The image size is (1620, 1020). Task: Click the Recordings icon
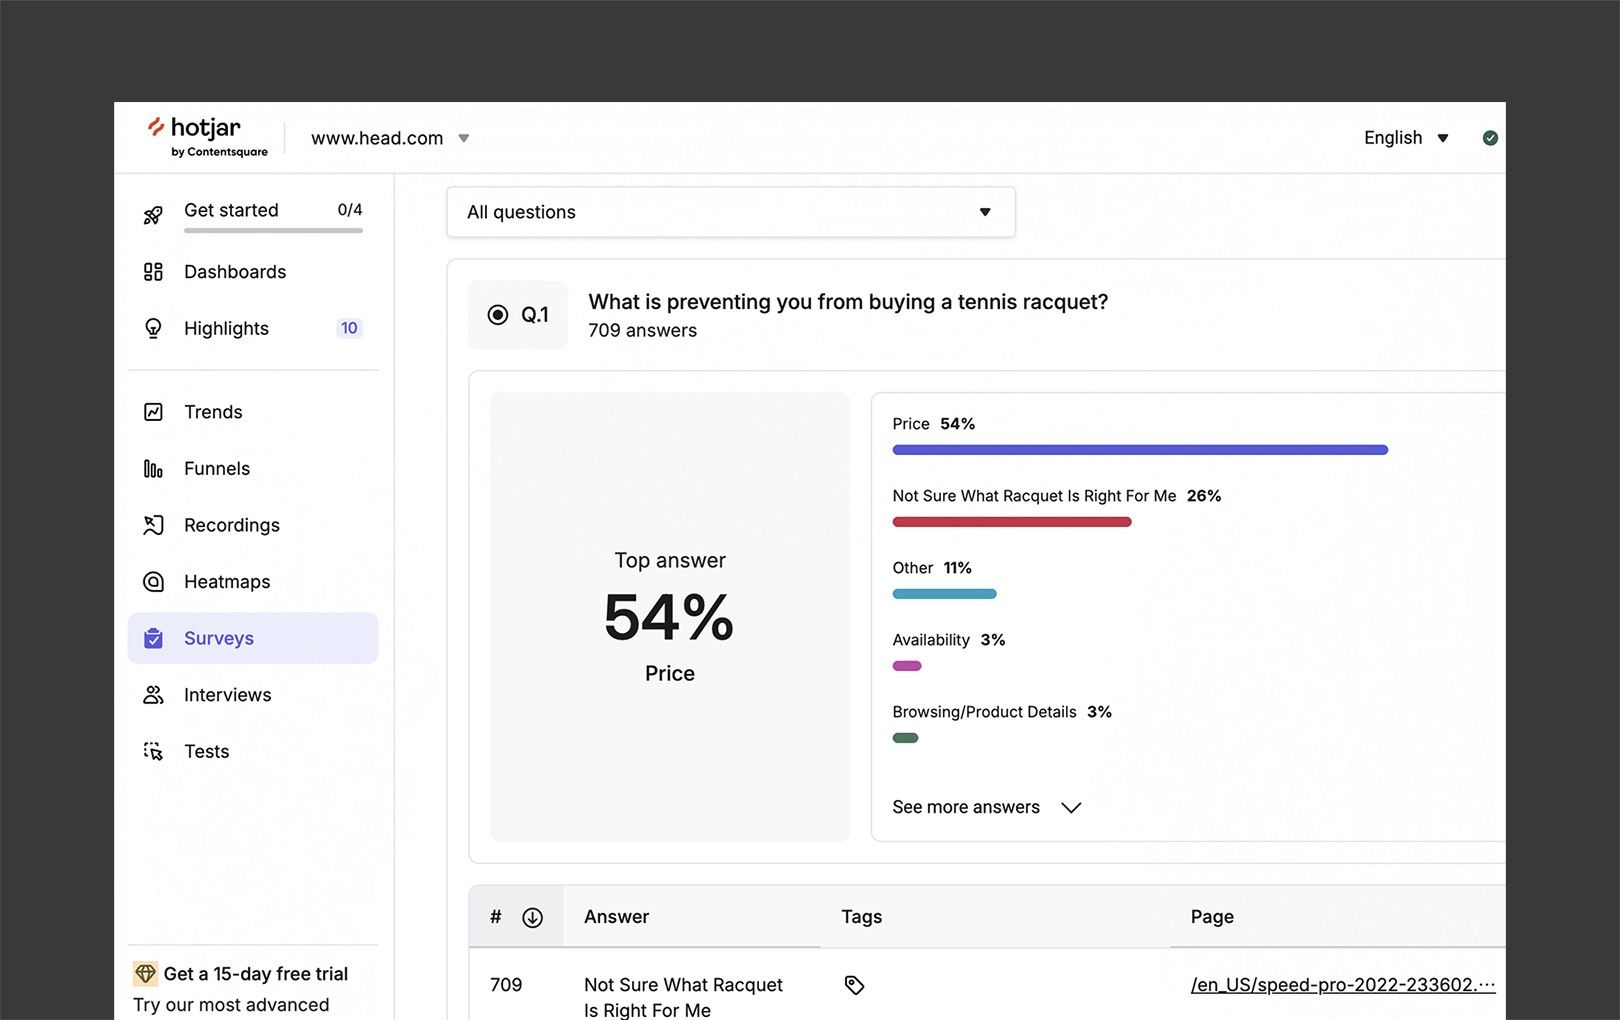tap(153, 525)
